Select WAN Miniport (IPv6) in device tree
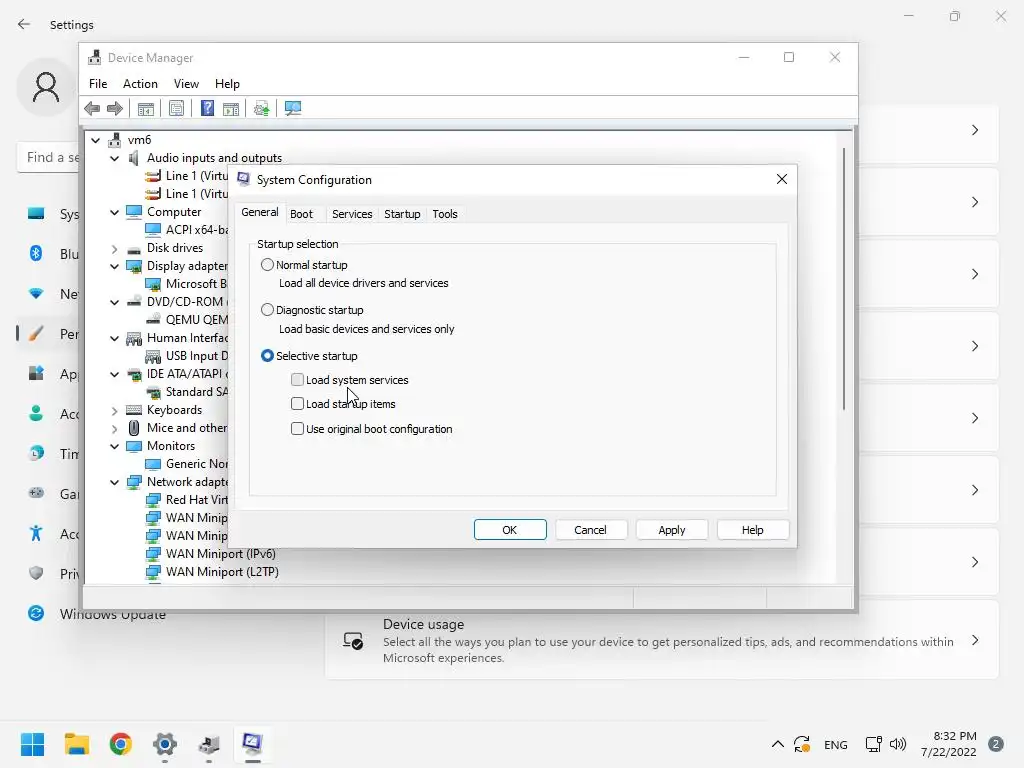The height and width of the screenshot is (768, 1024). click(x=221, y=554)
